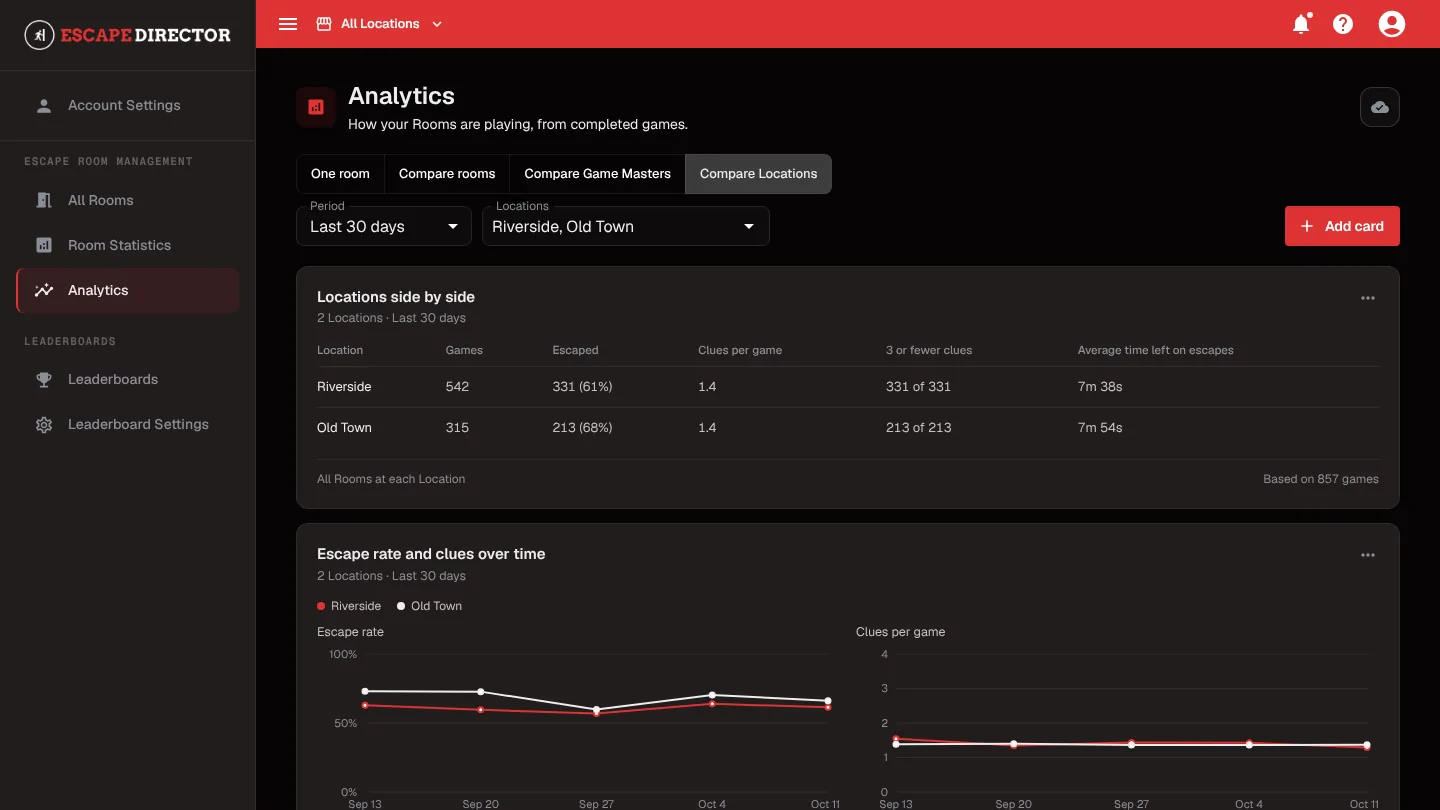Click the Analytics trend line icon
This screenshot has width=1440, height=810.
click(x=44, y=290)
